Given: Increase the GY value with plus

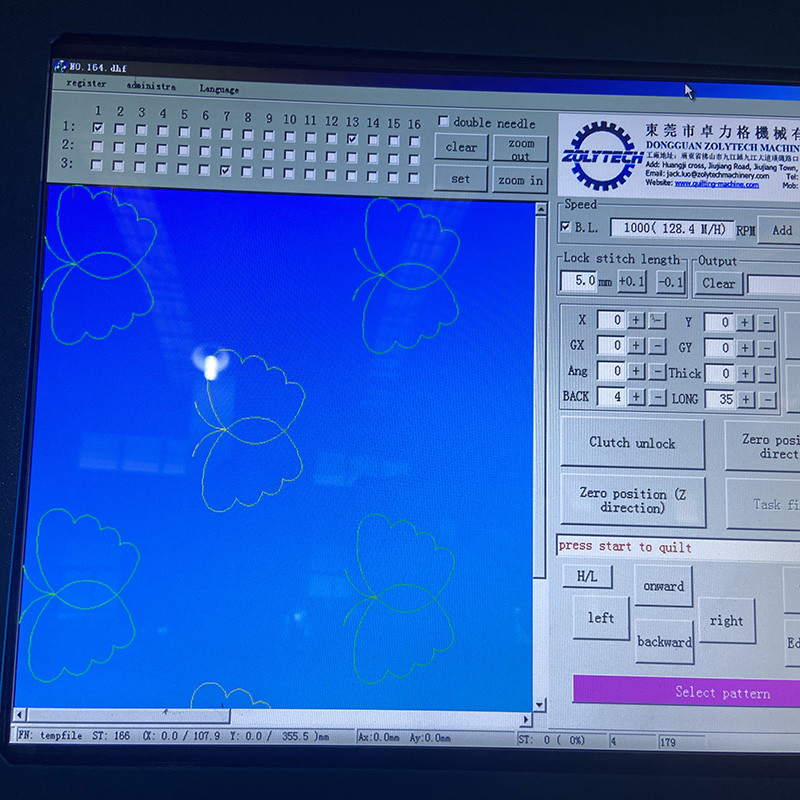Looking at the screenshot, I should pos(745,348).
